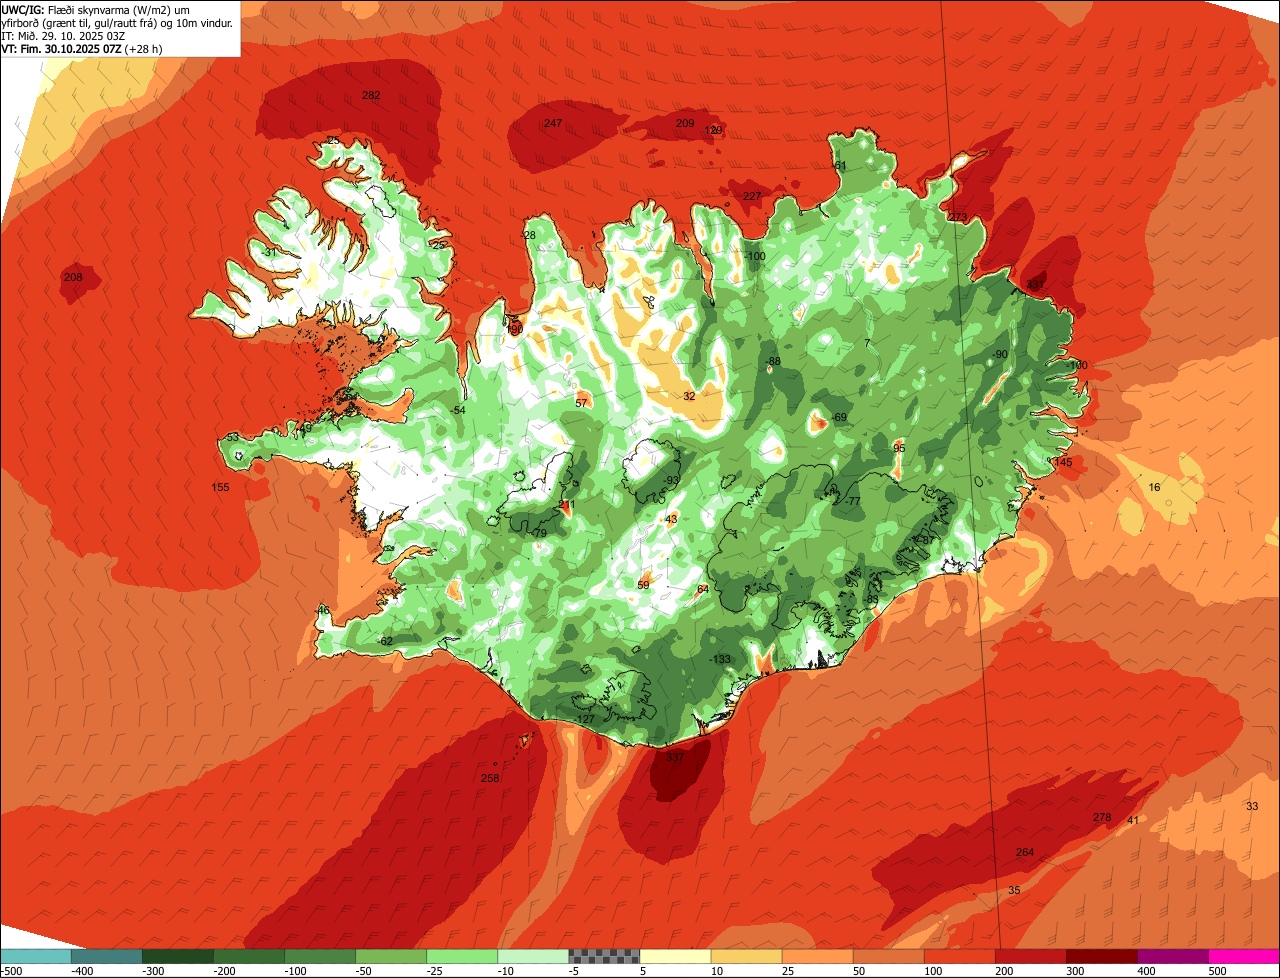Click the 33 value at the right edge
The image size is (1280, 978).
tap(1252, 806)
